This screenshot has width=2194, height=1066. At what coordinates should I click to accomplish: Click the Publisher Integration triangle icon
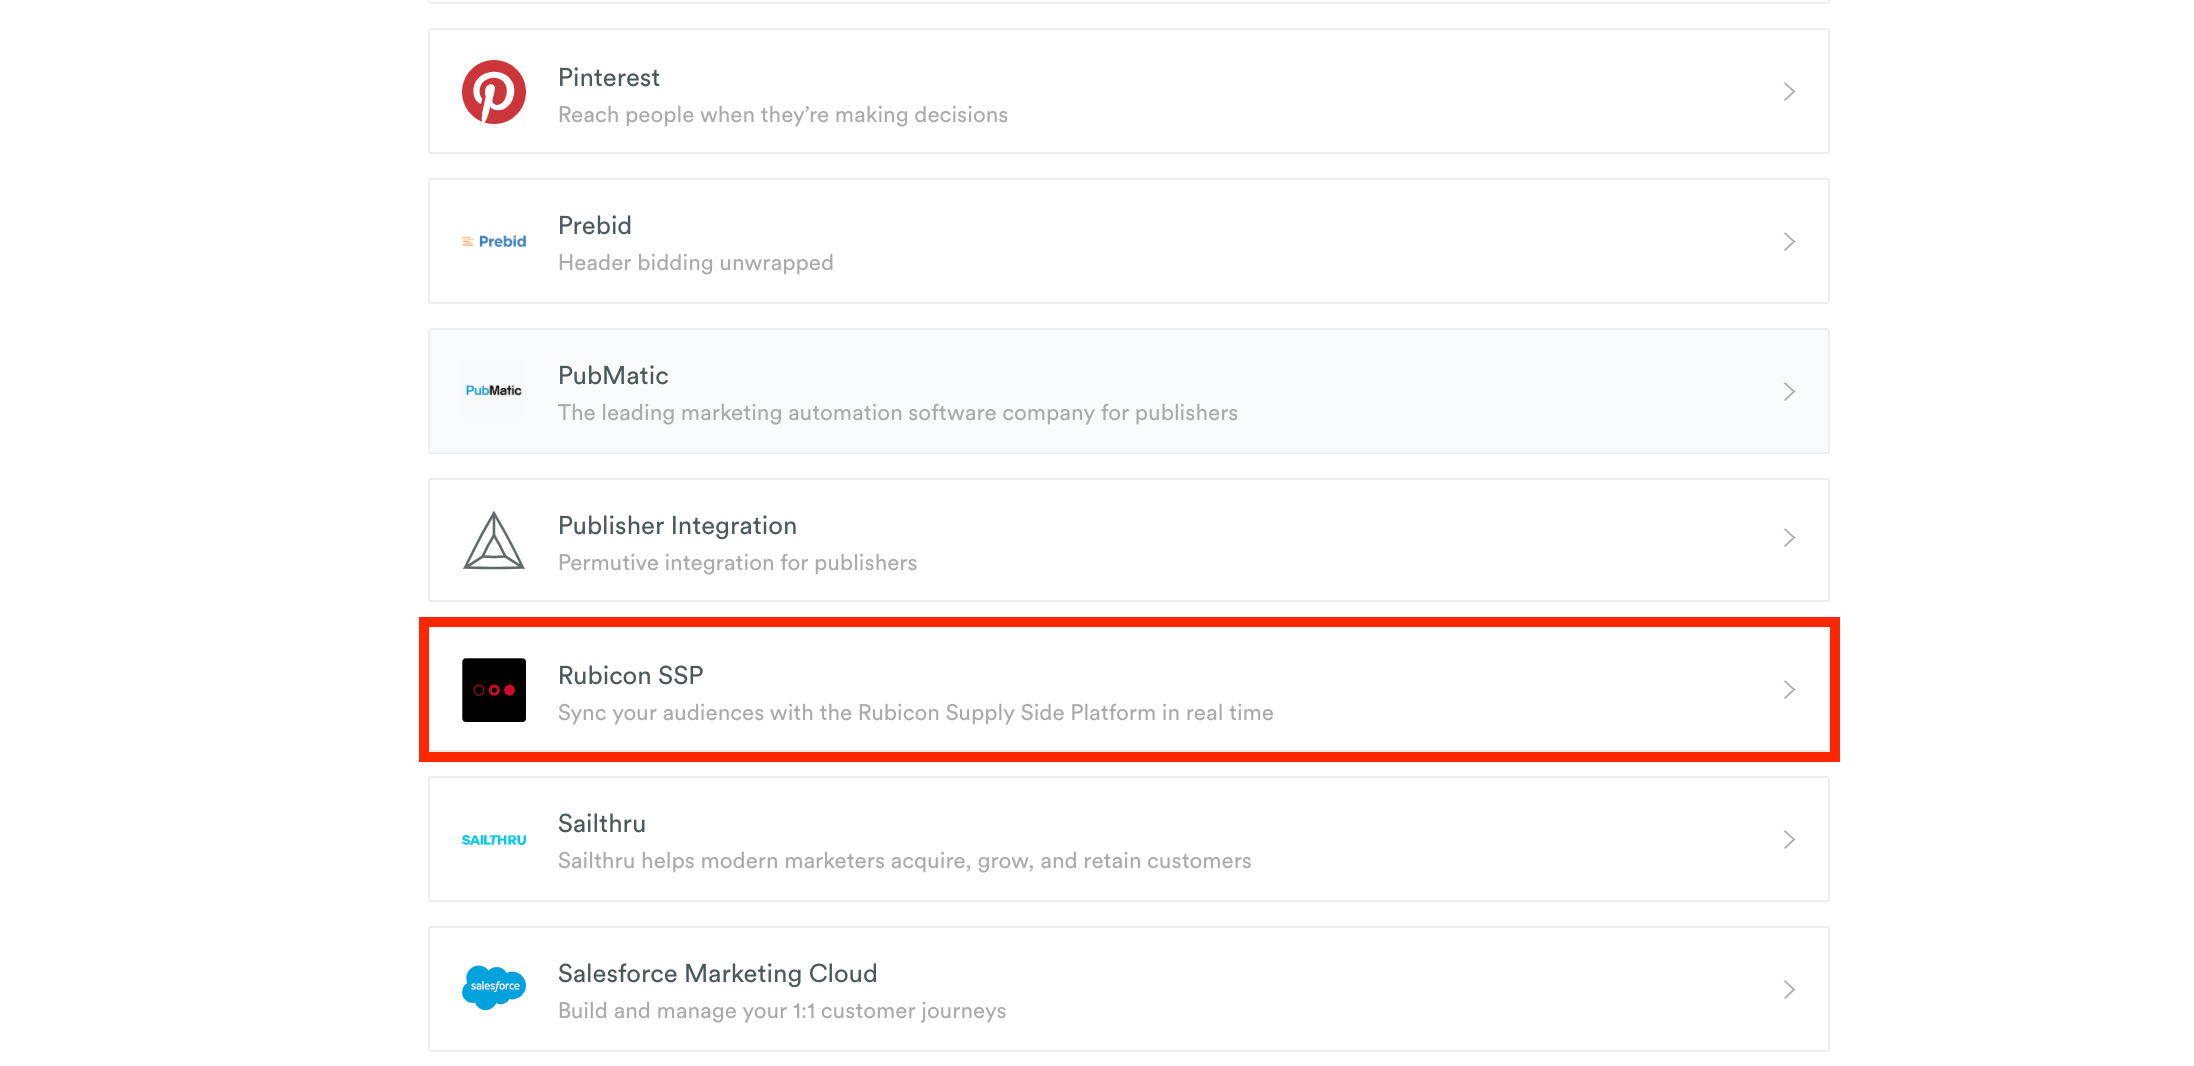[x=494, y=540]
